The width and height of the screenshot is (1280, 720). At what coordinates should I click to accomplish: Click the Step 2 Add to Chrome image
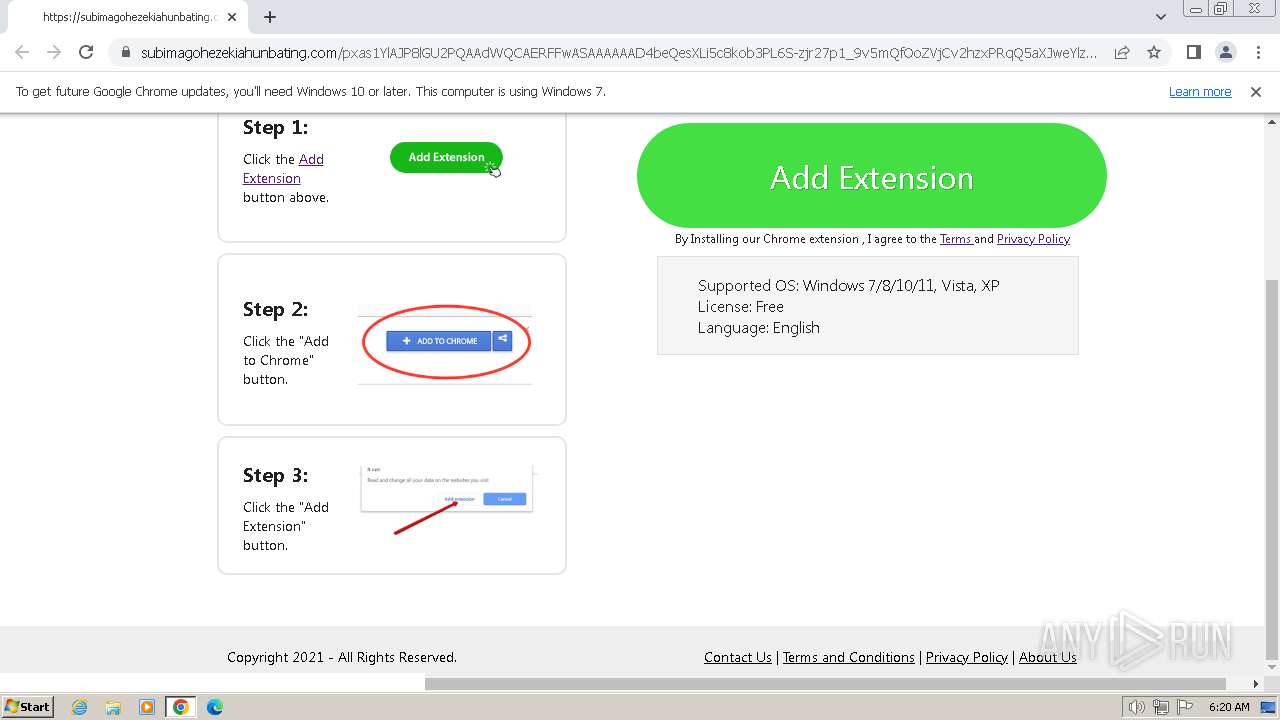coord(445,341)
